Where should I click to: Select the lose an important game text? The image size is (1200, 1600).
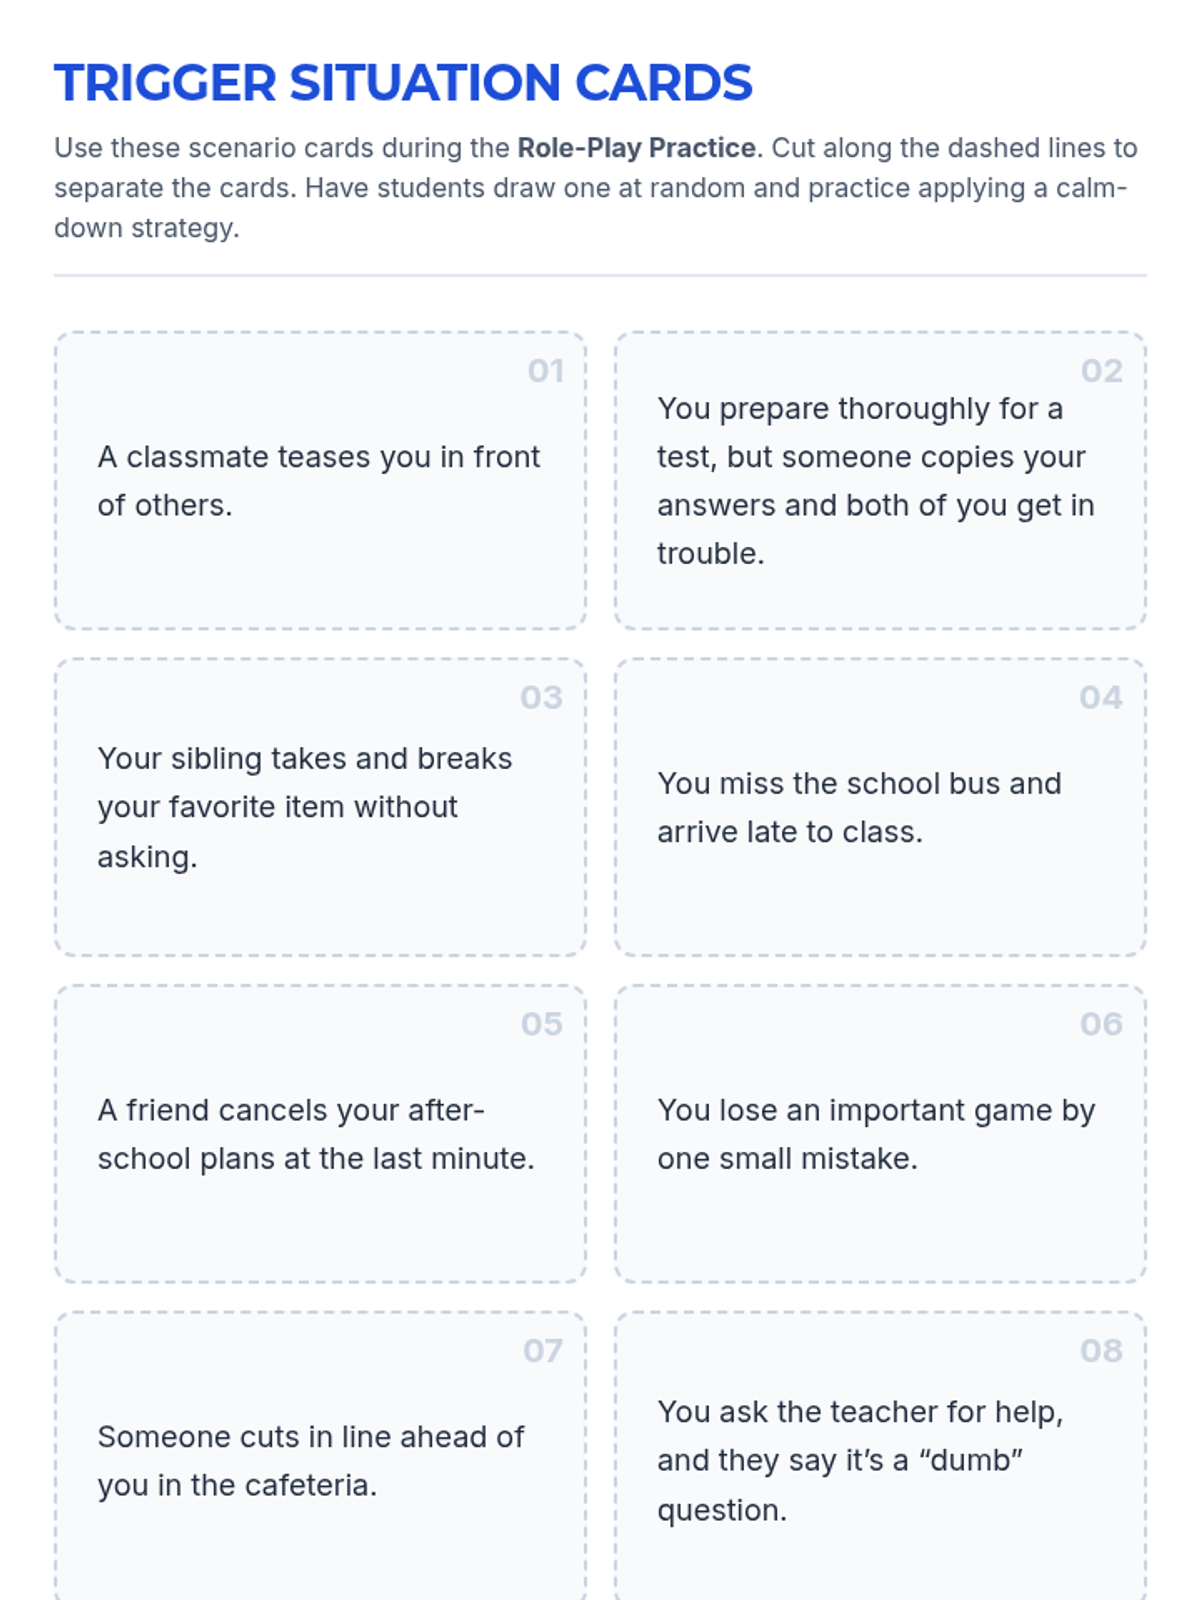875,1134
